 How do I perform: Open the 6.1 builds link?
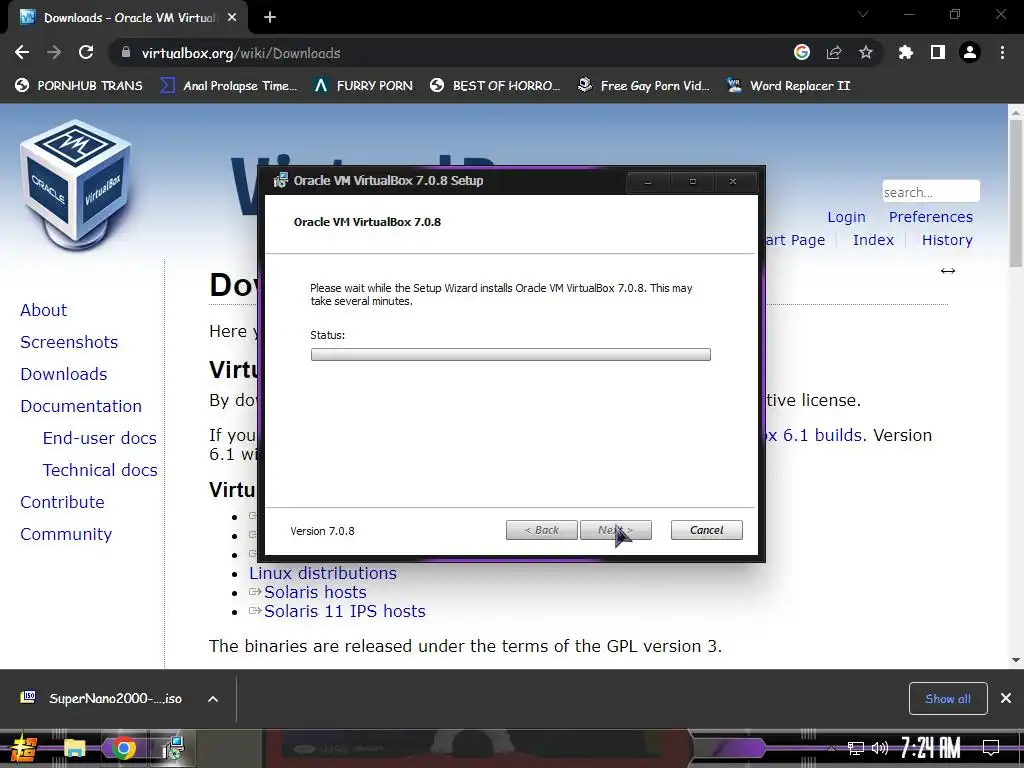tap(823, 436)
